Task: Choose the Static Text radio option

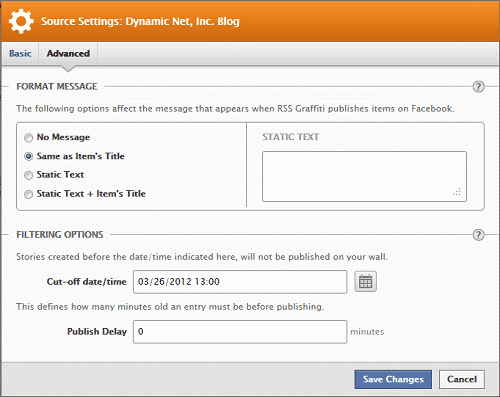Action: (x=29, y=175)
